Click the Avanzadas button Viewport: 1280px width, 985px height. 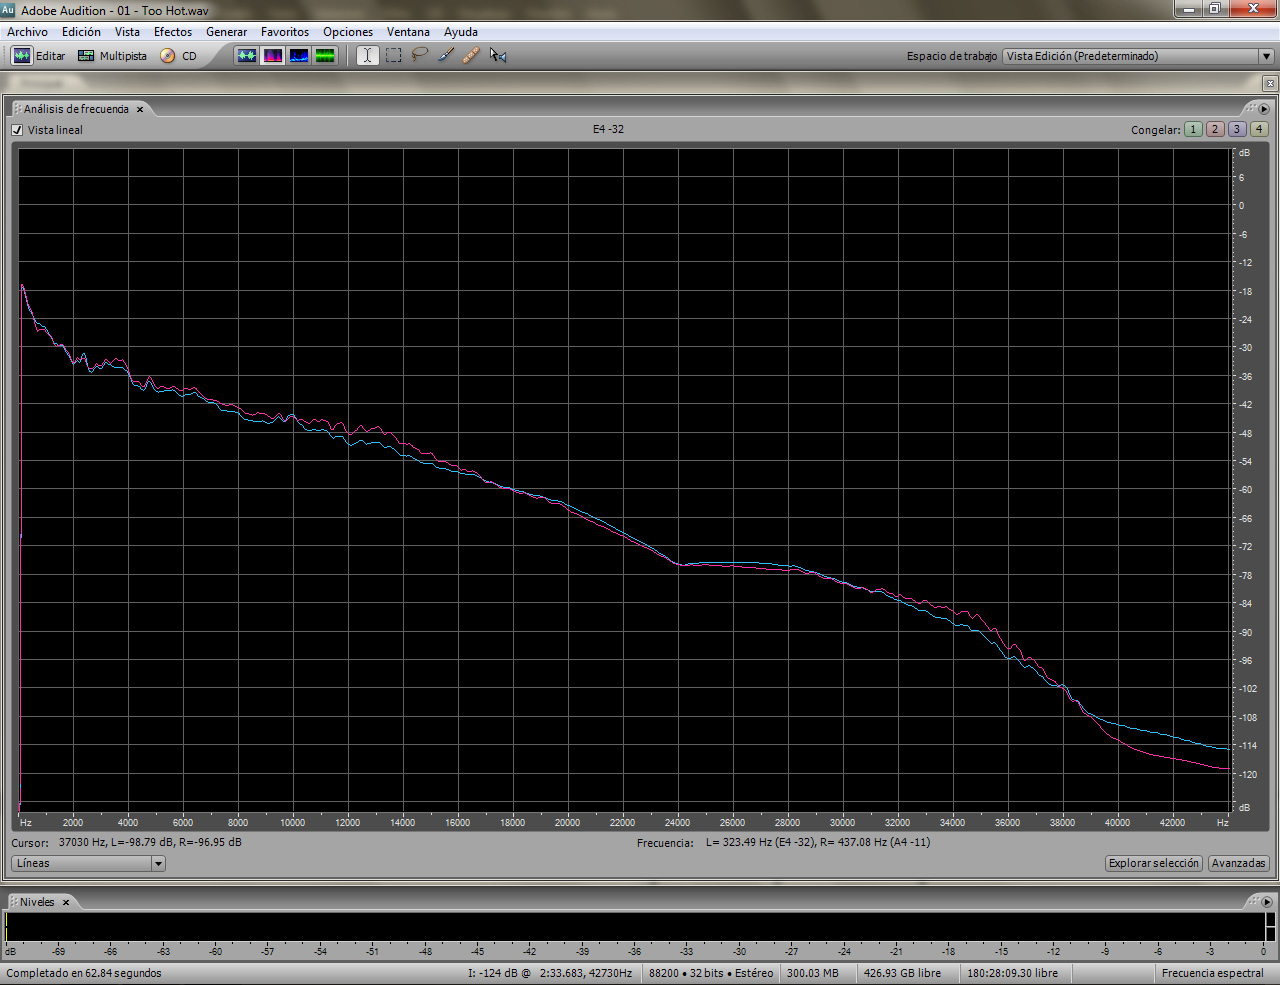click(x=1238, y=863)
